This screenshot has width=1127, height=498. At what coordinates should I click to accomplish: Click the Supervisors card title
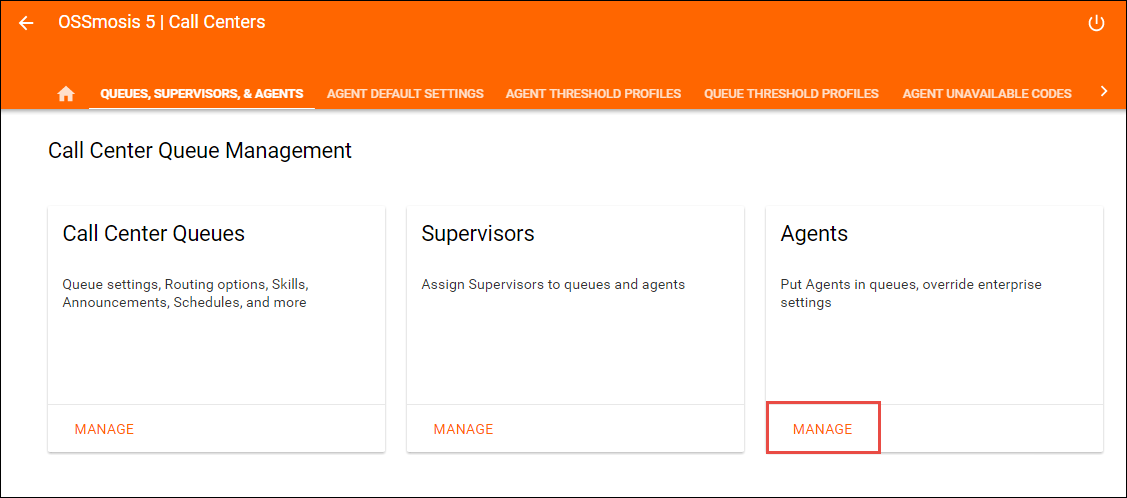[x=478, y=234]
